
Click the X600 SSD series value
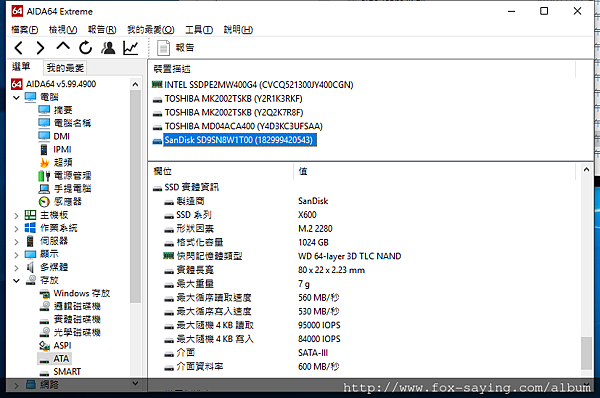tap(307, 215)
